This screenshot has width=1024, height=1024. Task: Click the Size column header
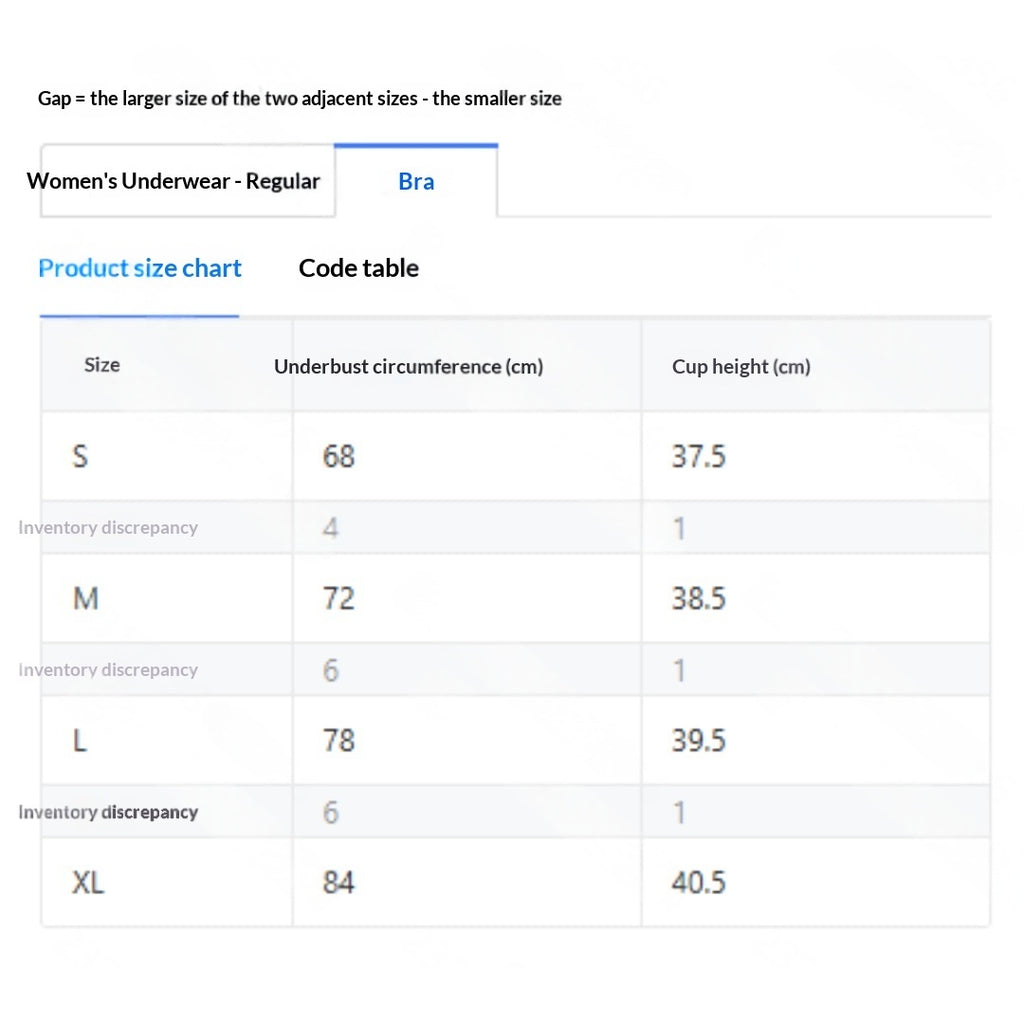[x=102, y=365]
